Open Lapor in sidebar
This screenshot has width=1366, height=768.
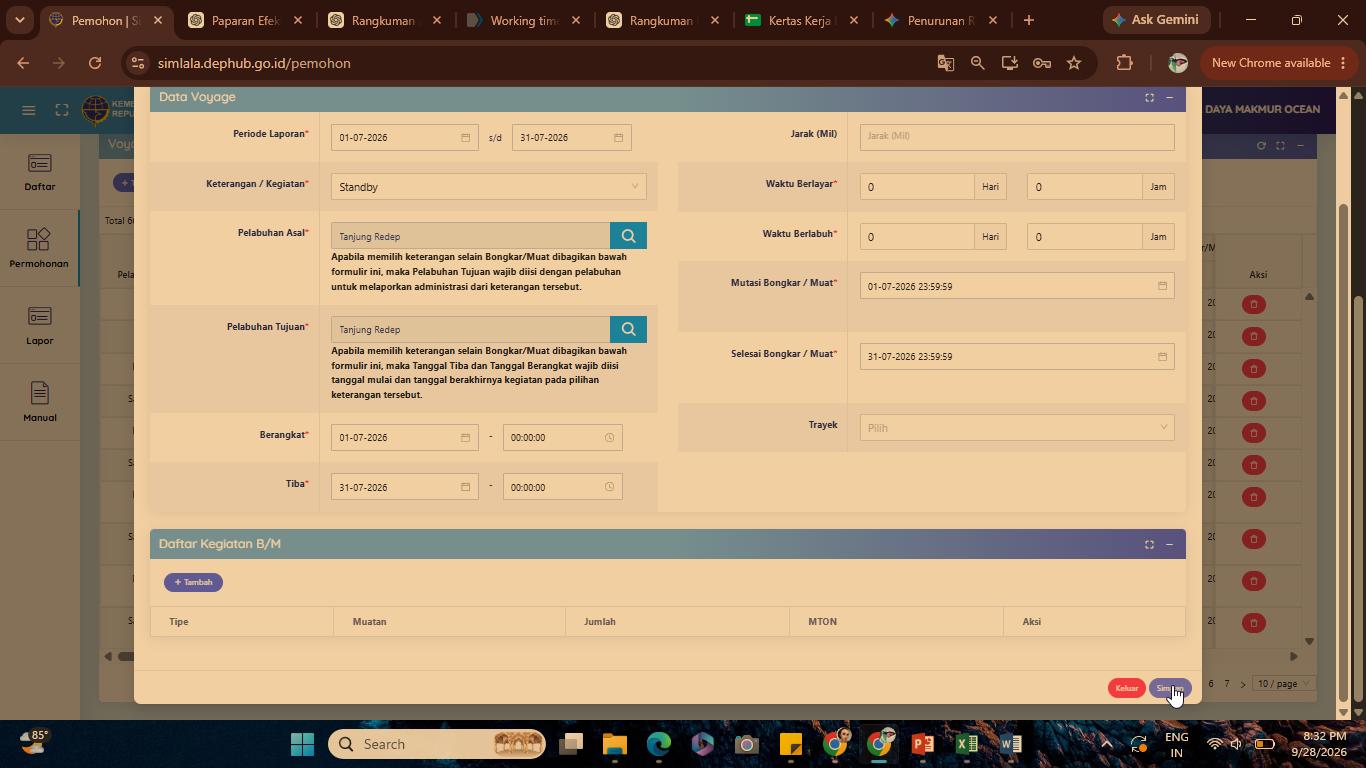pyautogui.click(x=40, y=326)
